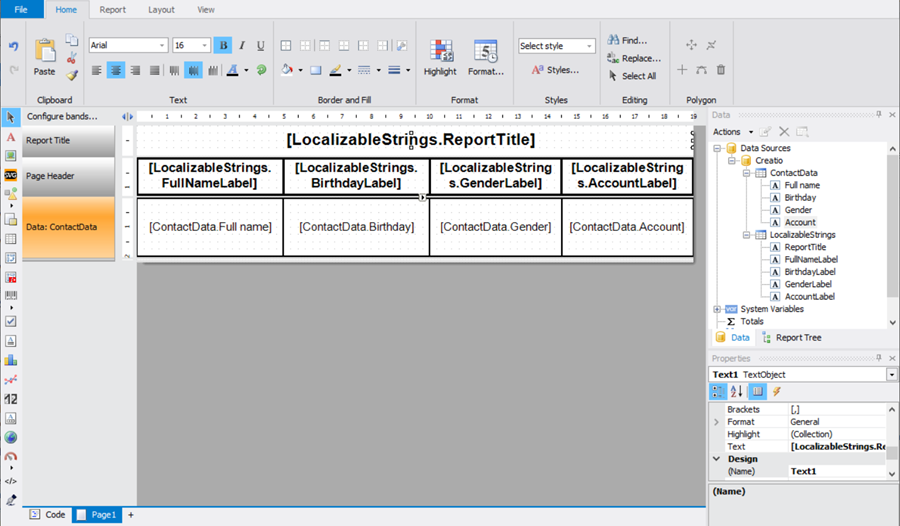Open the font size 16 dropdown
The width and height of the screenshot is (900, 526).
(204, 45)
